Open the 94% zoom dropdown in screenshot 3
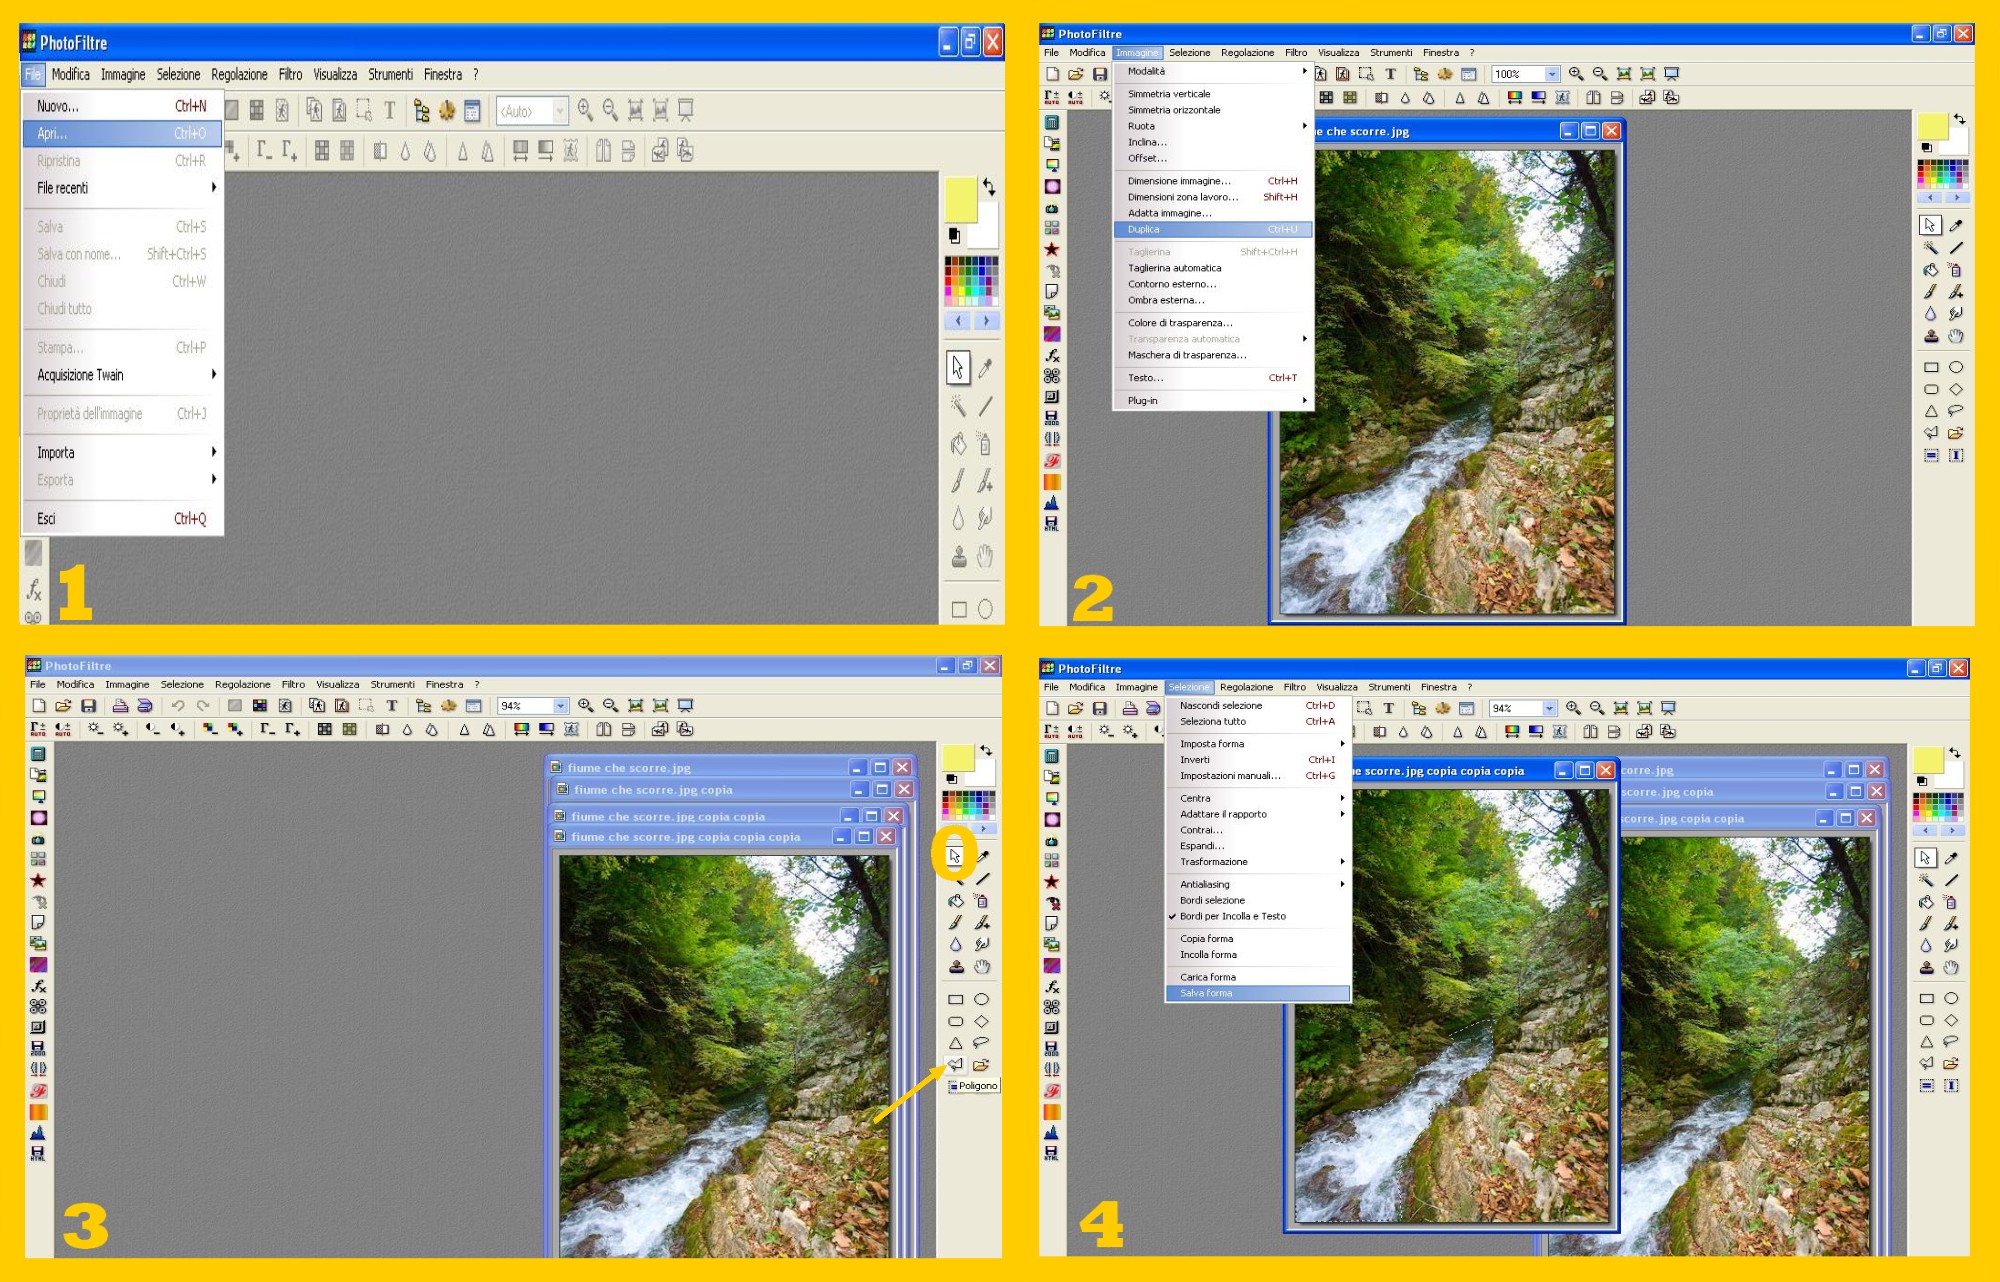Viewport: 2000px width, 1282px height. pyautogui.click(x=560, y=706)
